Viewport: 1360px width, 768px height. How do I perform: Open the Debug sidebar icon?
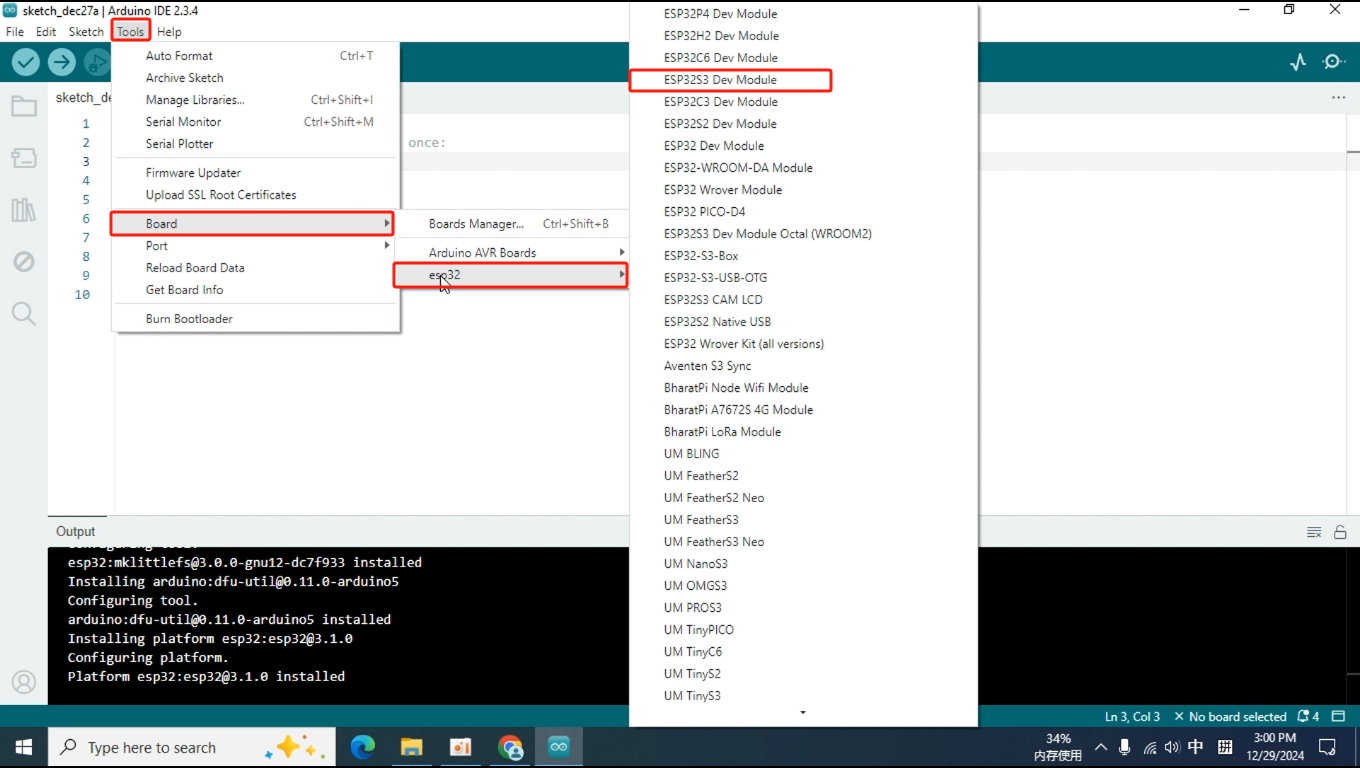point(24,262)
